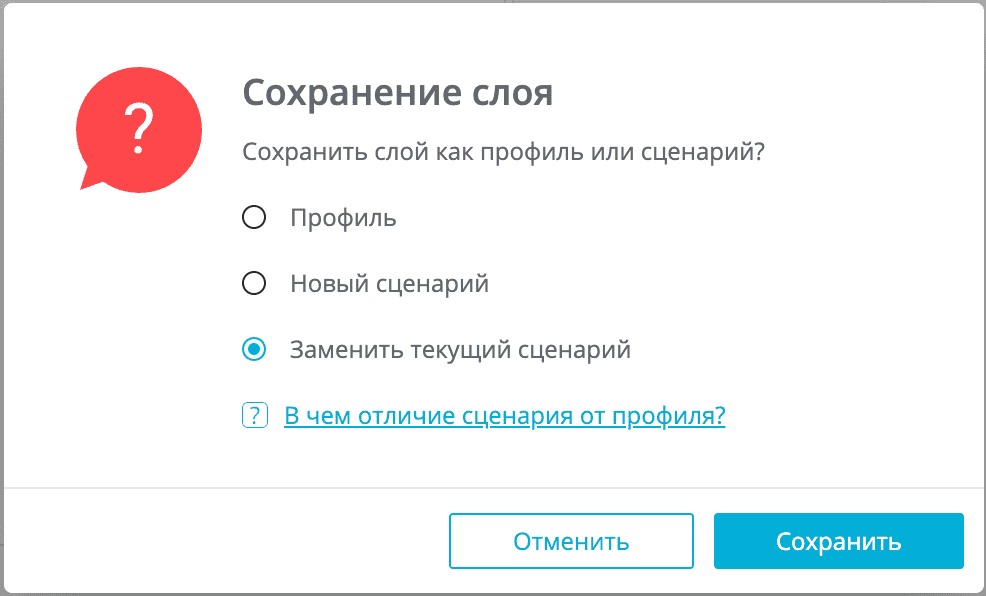Image resolution: width=986 pixels, height=596 pixels.
Task: Click the Сохранить слой как профиль или сценарий? text
Action: pos(504,152)
